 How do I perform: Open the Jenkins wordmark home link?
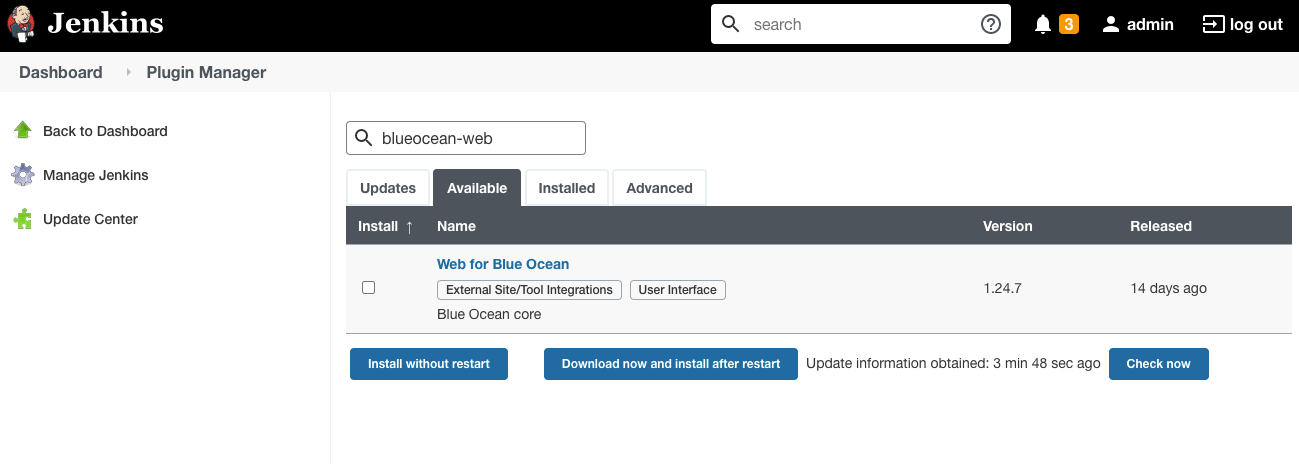tap(105, 23)
